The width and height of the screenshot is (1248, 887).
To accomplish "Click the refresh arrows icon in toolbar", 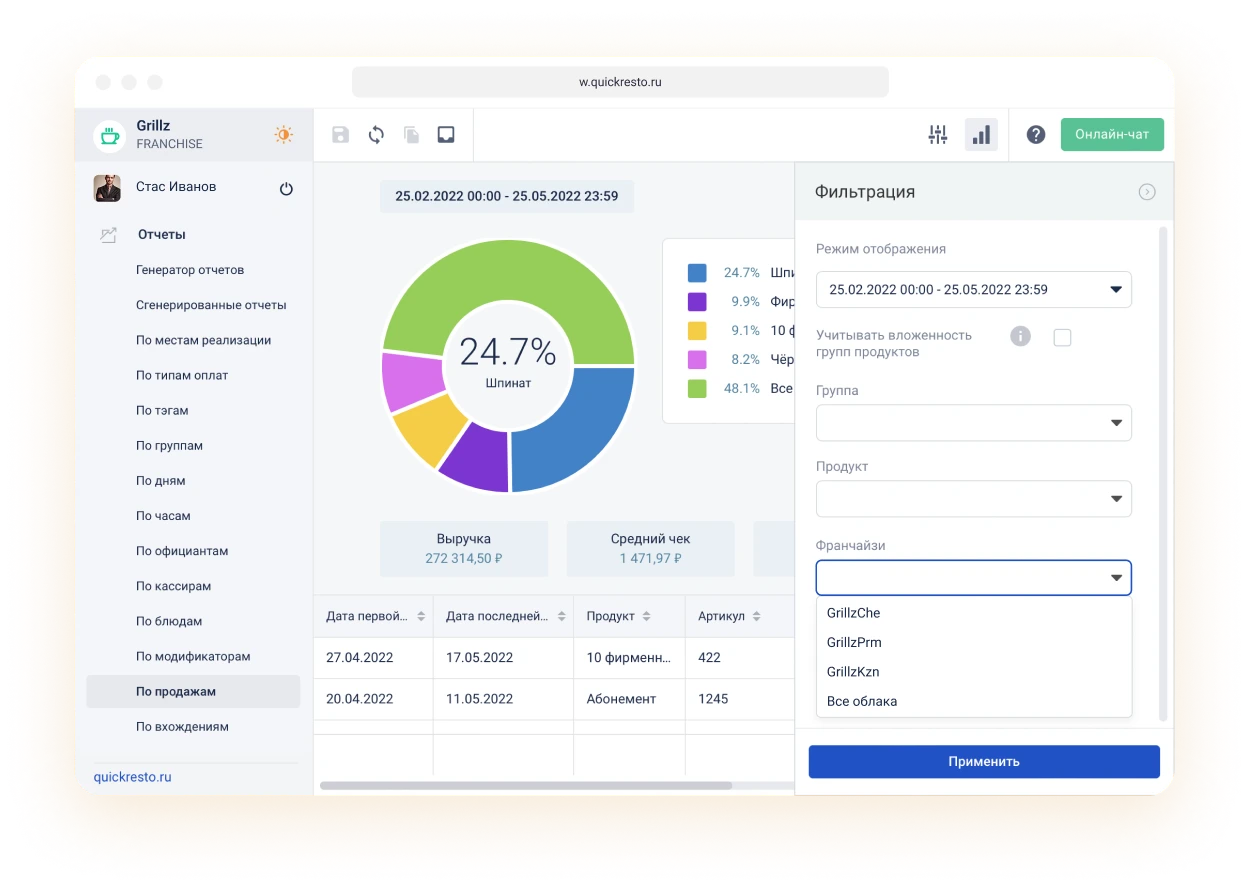I will tap(376, 135).
